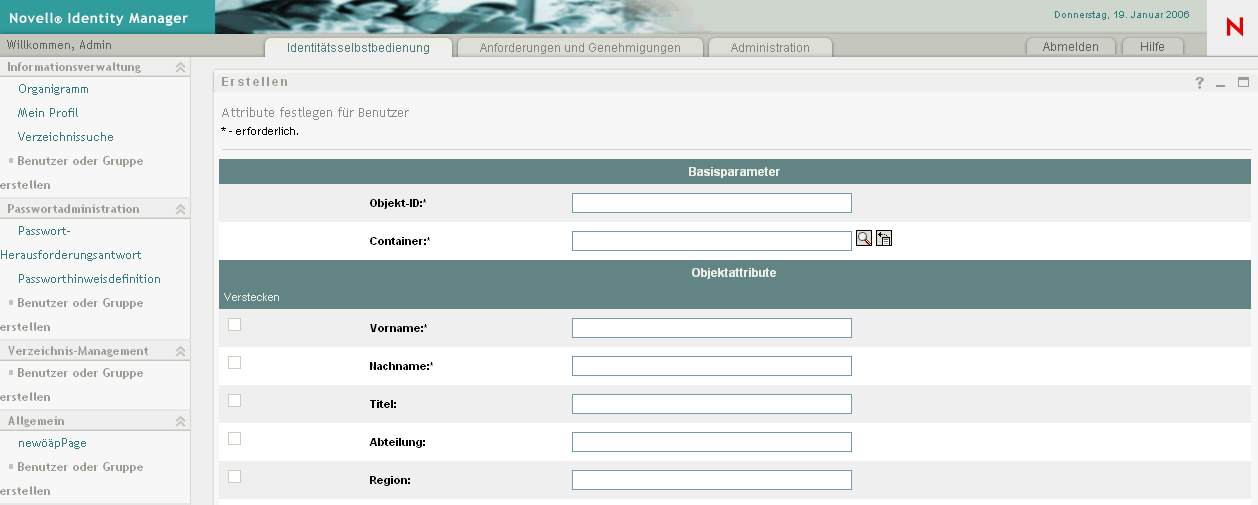Open Passwort-Herausforderungsantwort link

click(x=71, y=242)
